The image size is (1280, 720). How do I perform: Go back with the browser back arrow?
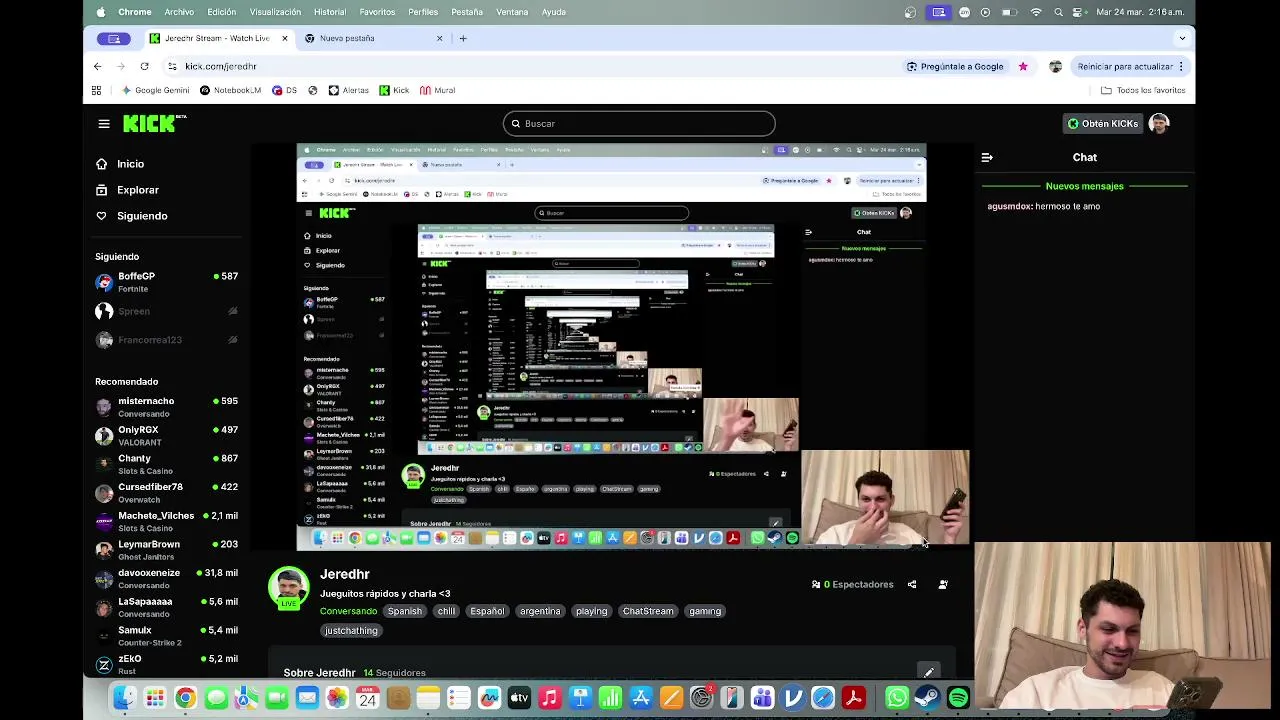pos(97,66)
